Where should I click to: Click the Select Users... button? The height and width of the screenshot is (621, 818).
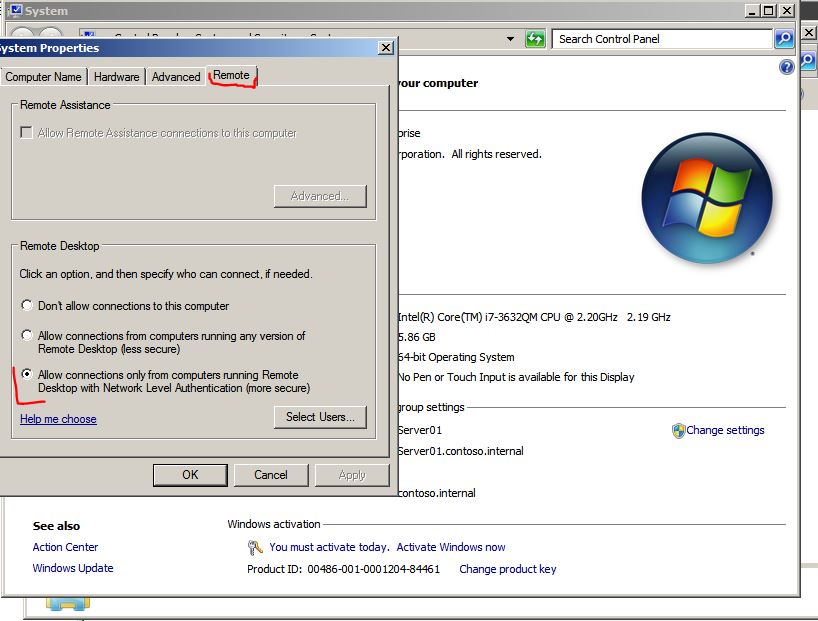(x=320, y=417)
